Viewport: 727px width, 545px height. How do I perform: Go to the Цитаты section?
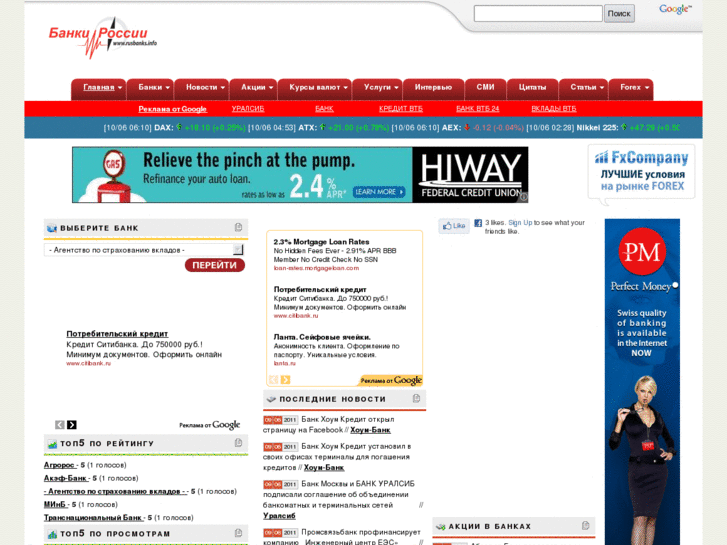(532, 87)
